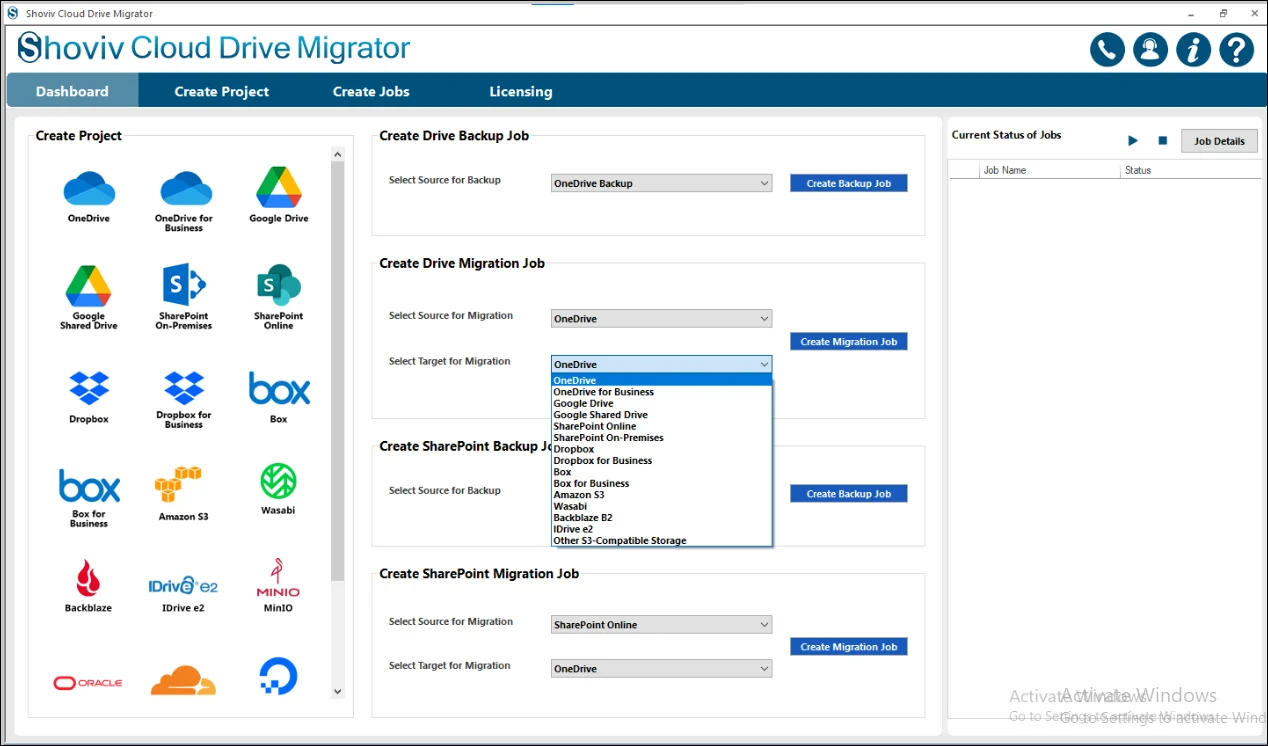Open the support agent headset icon
Screen dimensions: 1268x746
point(1150,50)
